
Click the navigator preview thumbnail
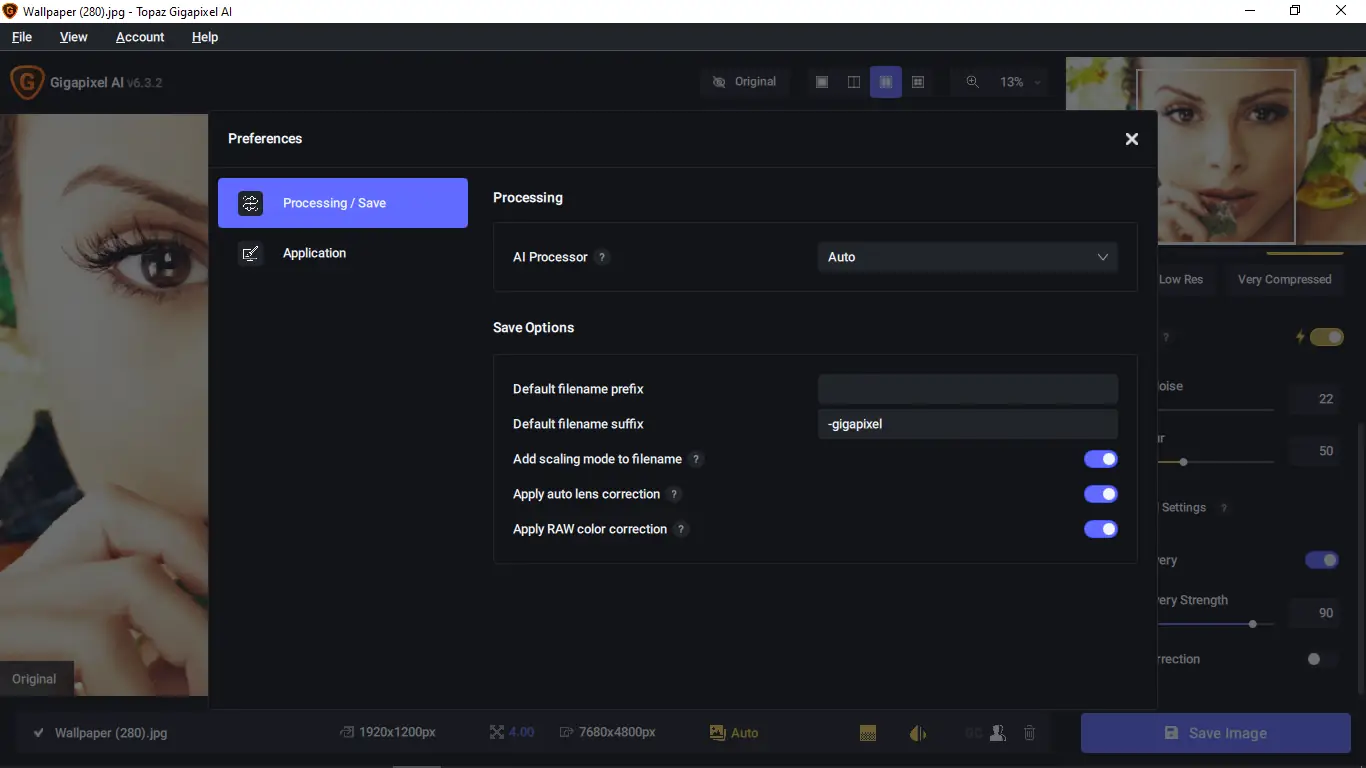pyautogui.click(x=1216, y=150)
